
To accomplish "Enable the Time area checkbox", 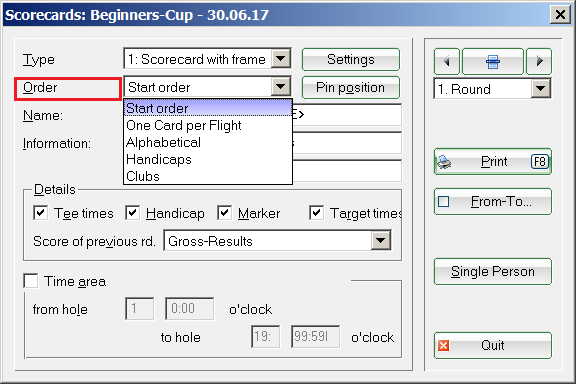I will pos(31,281).
